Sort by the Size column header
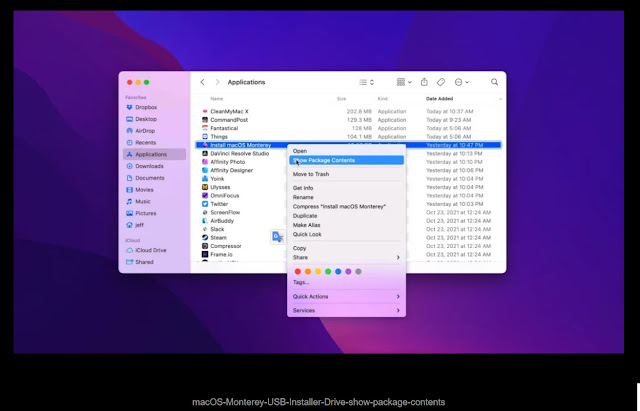Viewport: 640px width, 411px height. coord(342,99)
